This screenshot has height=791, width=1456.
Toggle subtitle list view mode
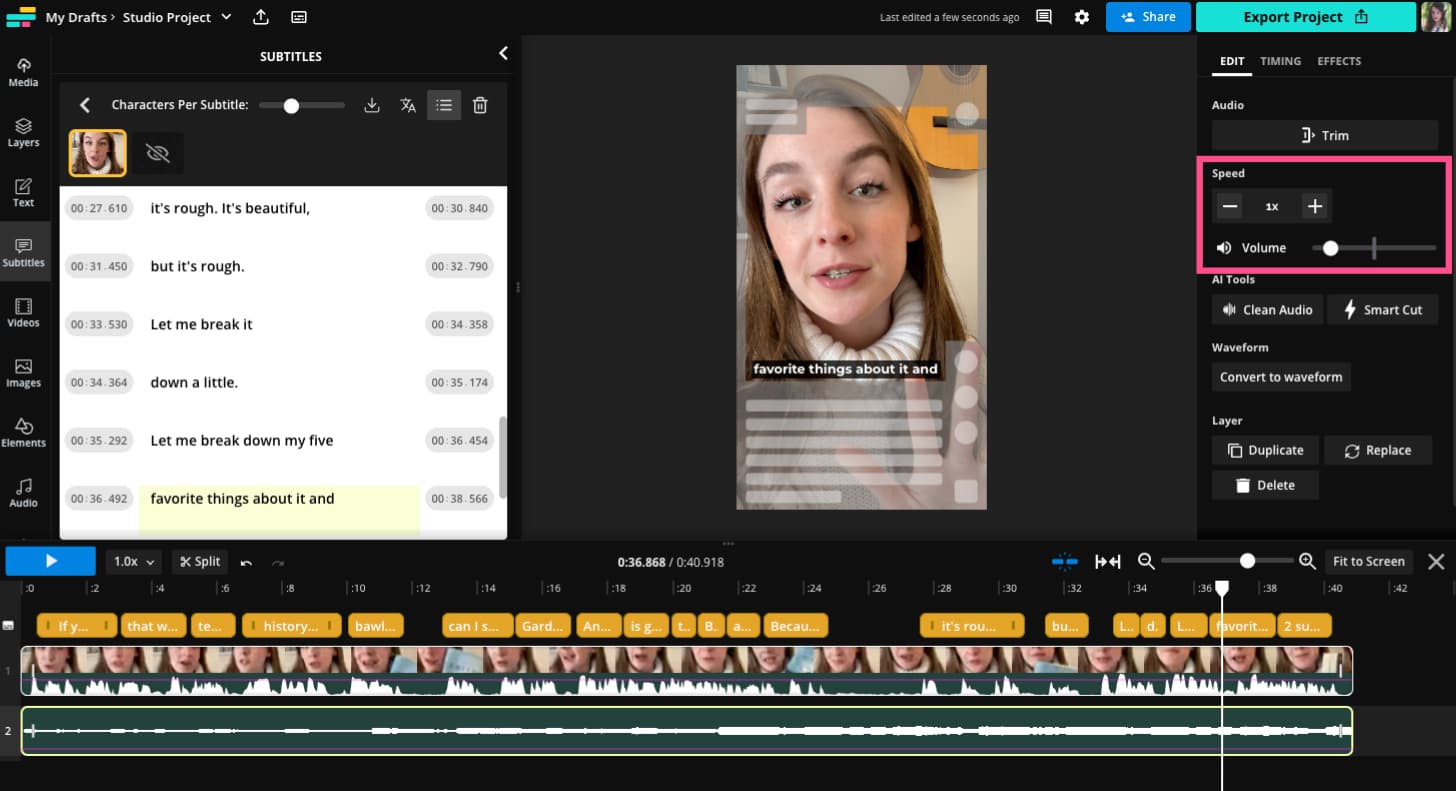click(x=444, y=105)
